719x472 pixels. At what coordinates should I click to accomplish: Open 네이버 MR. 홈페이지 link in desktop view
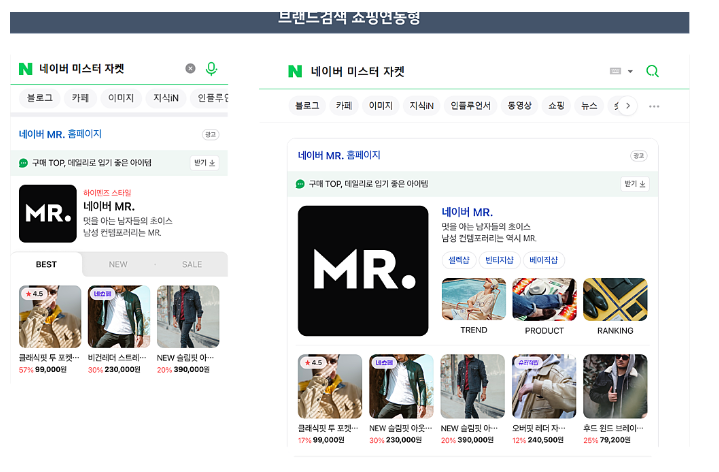pos(339,155)
